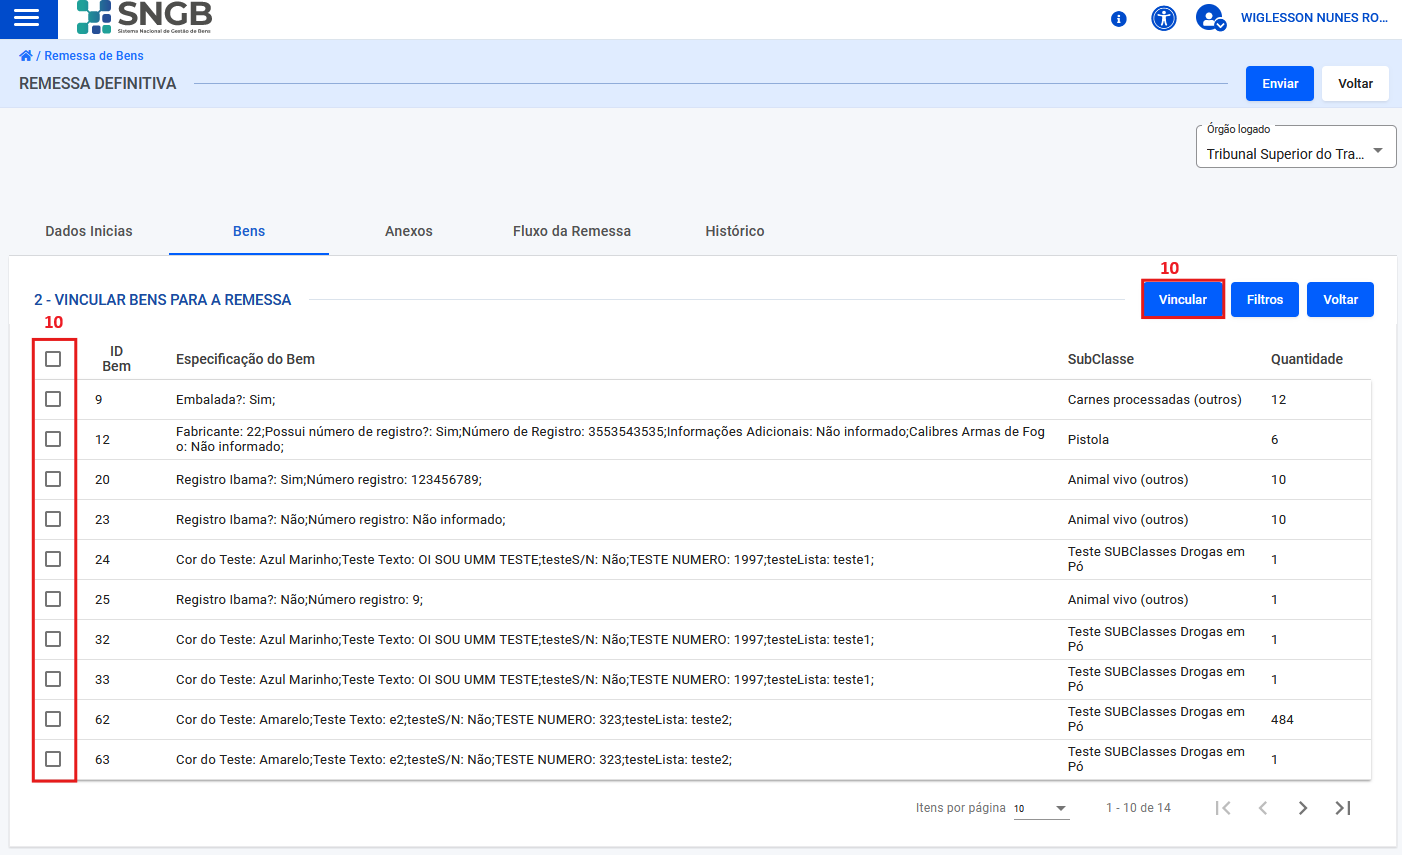Click the '1 - 10 de 14' pagination label
The width and height of the screenshot is (1402, 855).
tap(1138, 808)
